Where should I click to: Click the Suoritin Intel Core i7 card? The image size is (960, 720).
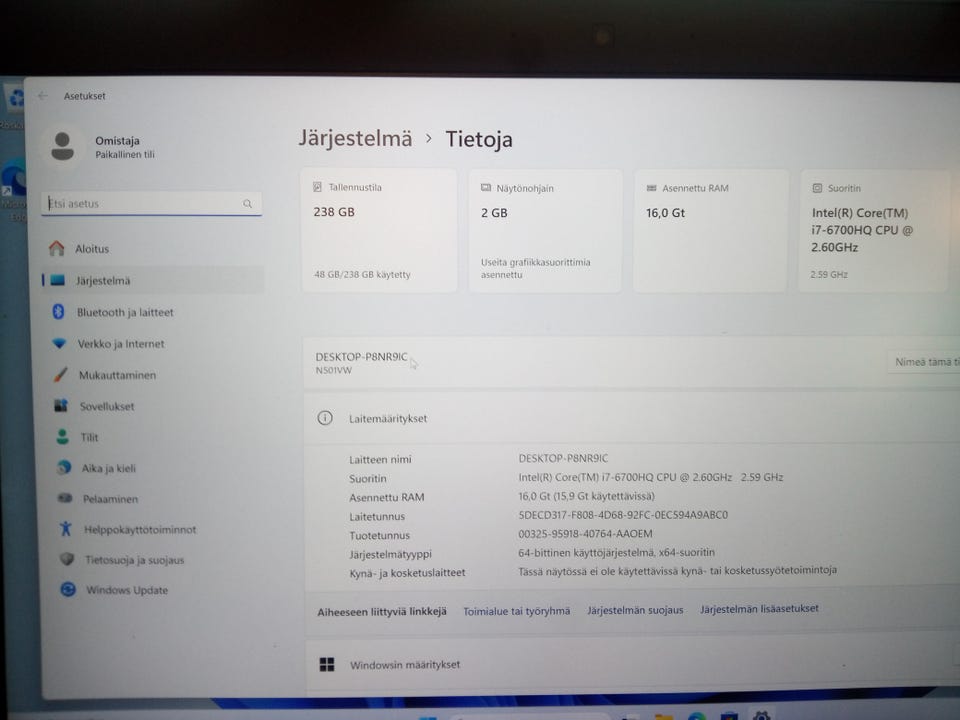[x=876, y=231]
